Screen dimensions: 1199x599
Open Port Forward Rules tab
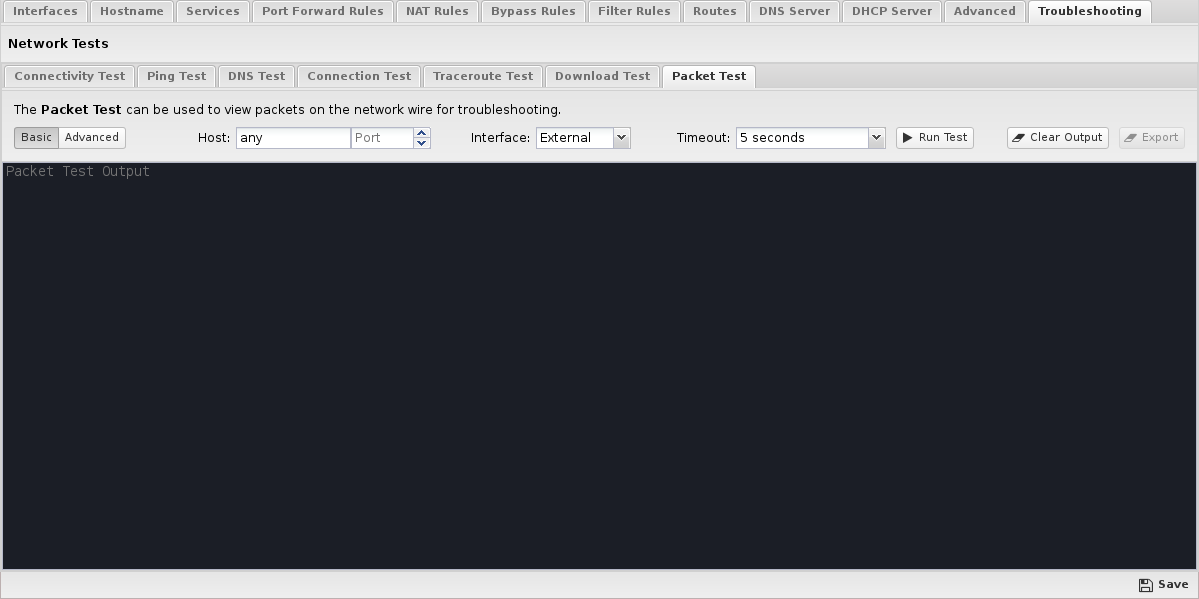tap(322, 11)
